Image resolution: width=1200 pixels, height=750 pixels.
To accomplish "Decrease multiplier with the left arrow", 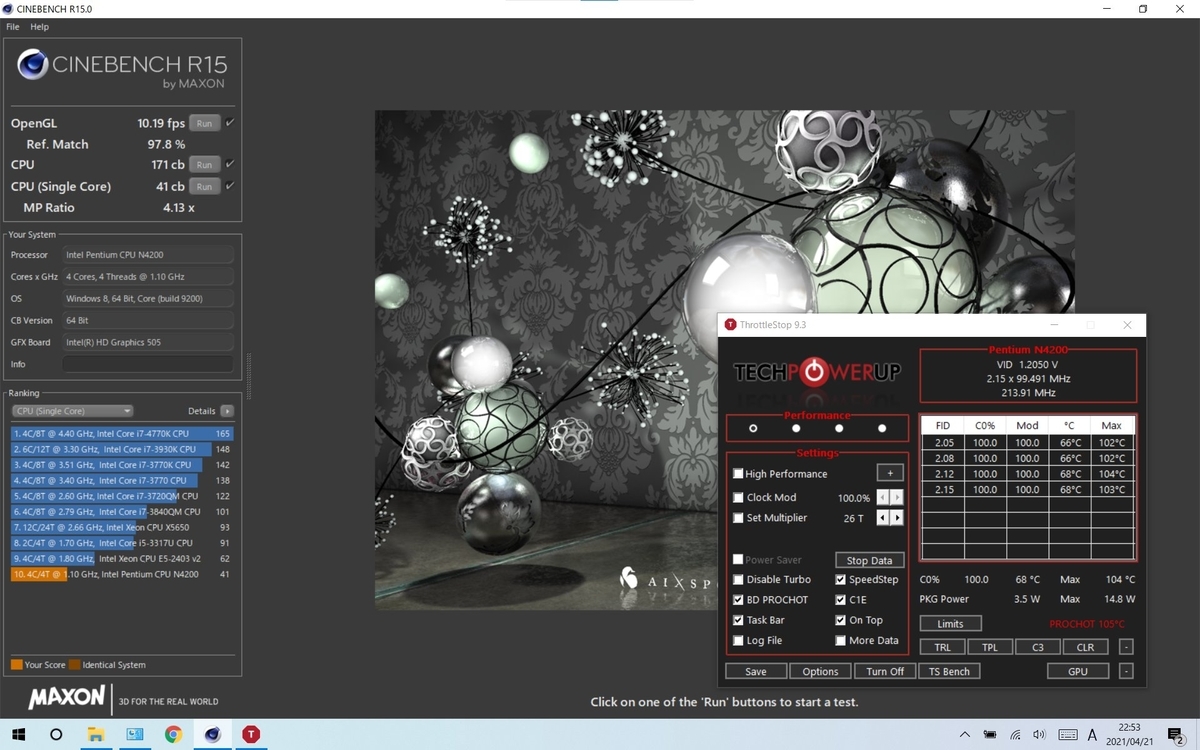I will point(883,518).
